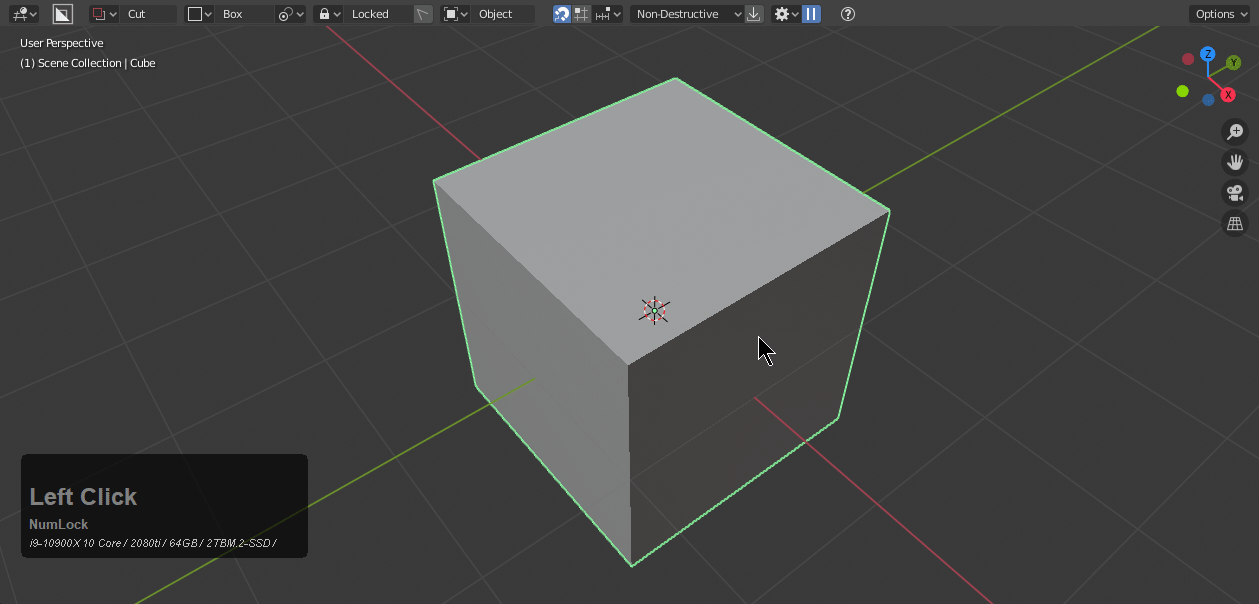The height and width of the screenshot is (604, 1259).
Task: Click the Zoom magnifier in the sidebar
Action: pyautogui.click(x=1235, y=131)
